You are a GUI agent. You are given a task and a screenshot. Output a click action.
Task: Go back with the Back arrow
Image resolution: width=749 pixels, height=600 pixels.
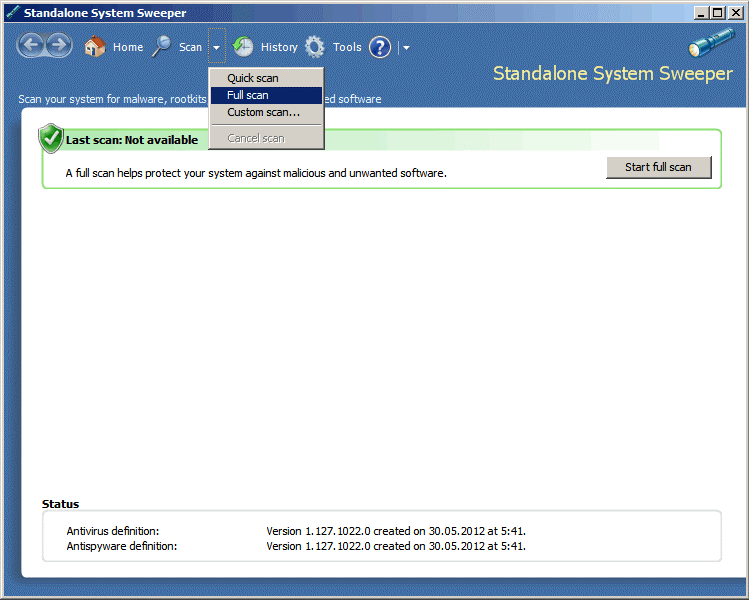(x=32, y=45)
